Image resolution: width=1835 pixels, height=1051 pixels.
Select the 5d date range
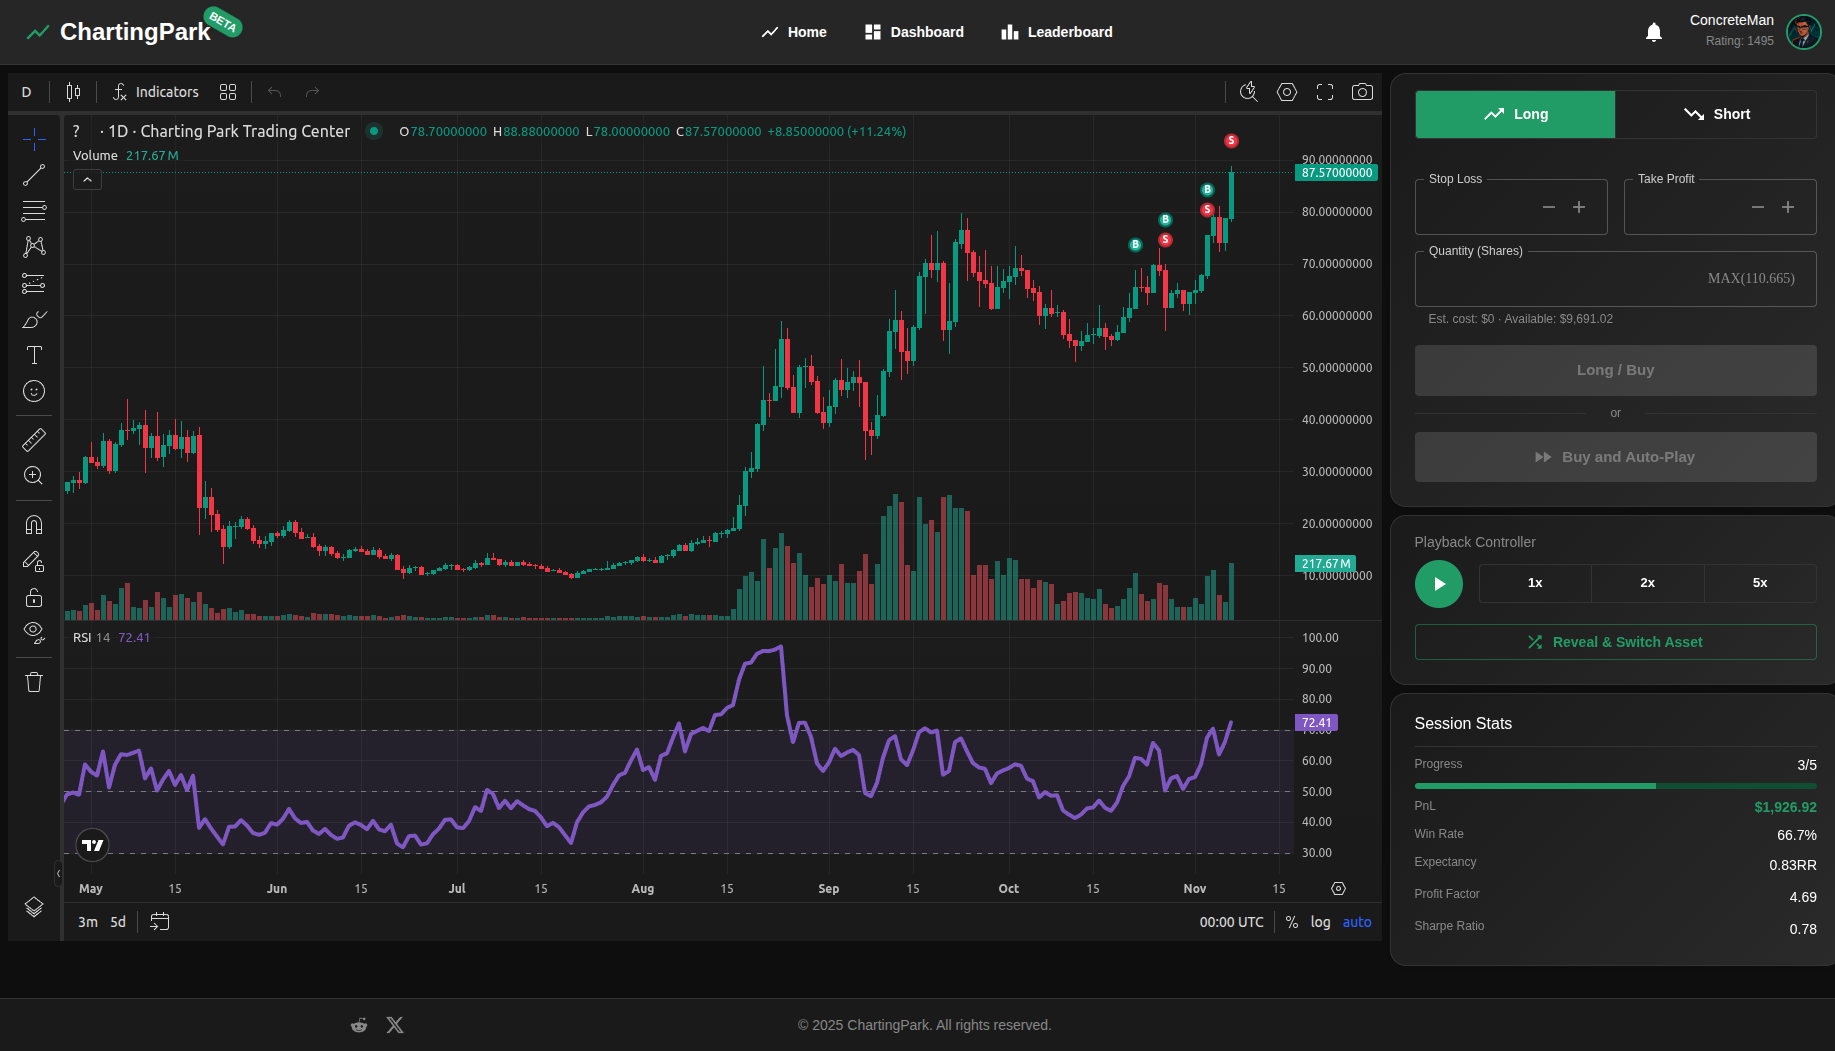pyautogui.click(x=118, y=922)
